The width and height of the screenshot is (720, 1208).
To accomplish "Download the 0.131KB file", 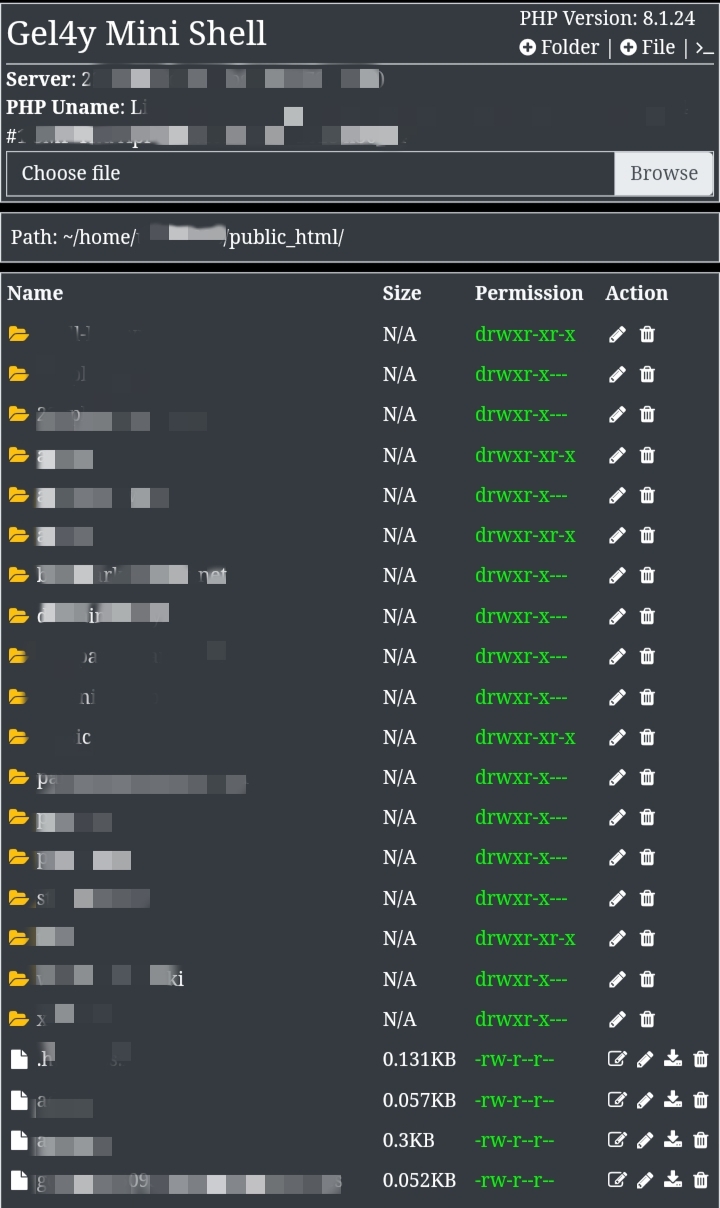I will pyautogui.click(x=673, y=1059).
